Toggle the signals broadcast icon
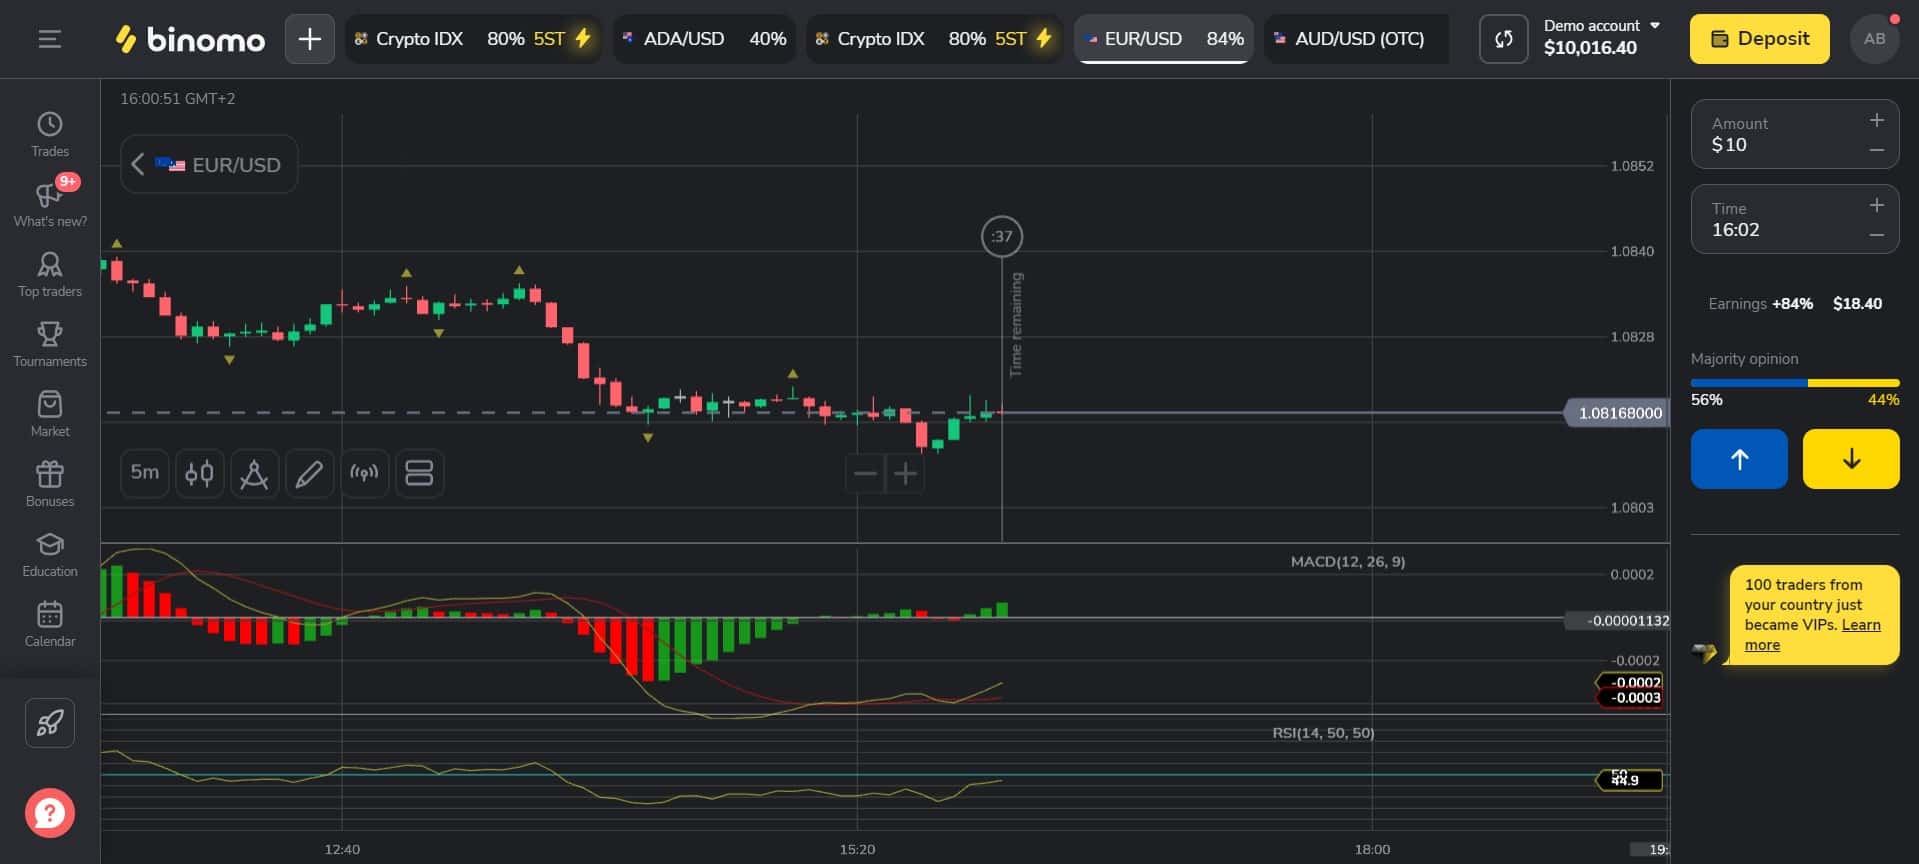Image resolution: width=1919 pixels, height=864 pixels. pyautogui.click(x=364, y=473)
